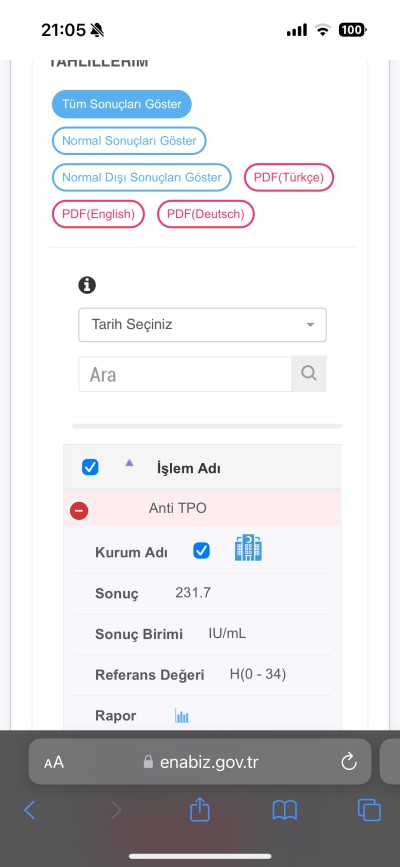Select Normal Dışı Sonuçları Göster filter
Image resolution: width=400 pixels, height=867 pixels.
(142, 177)
